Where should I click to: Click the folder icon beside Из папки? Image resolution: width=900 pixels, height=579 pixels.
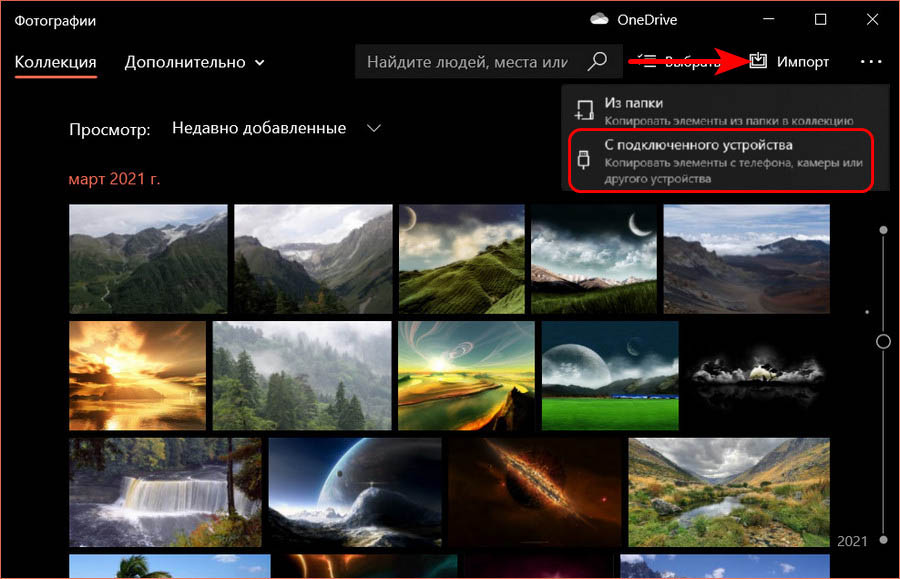tap(585, 111)
